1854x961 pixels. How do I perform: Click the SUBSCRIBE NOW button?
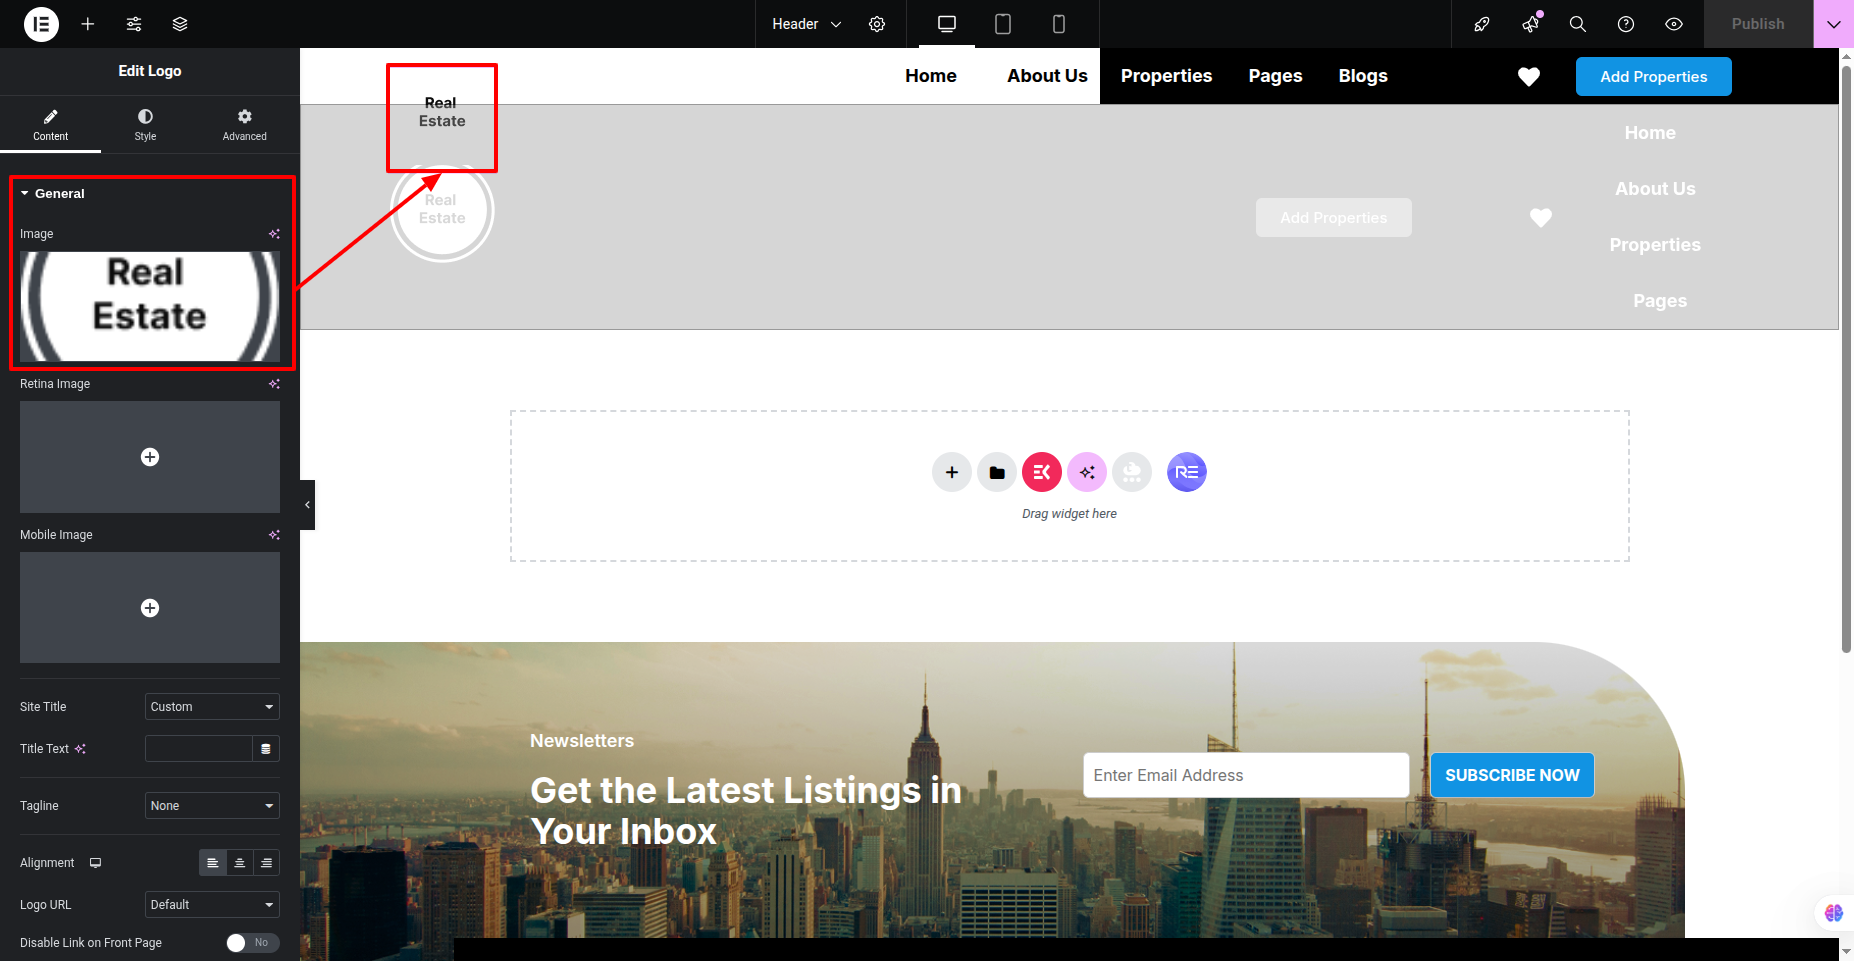1511,776
